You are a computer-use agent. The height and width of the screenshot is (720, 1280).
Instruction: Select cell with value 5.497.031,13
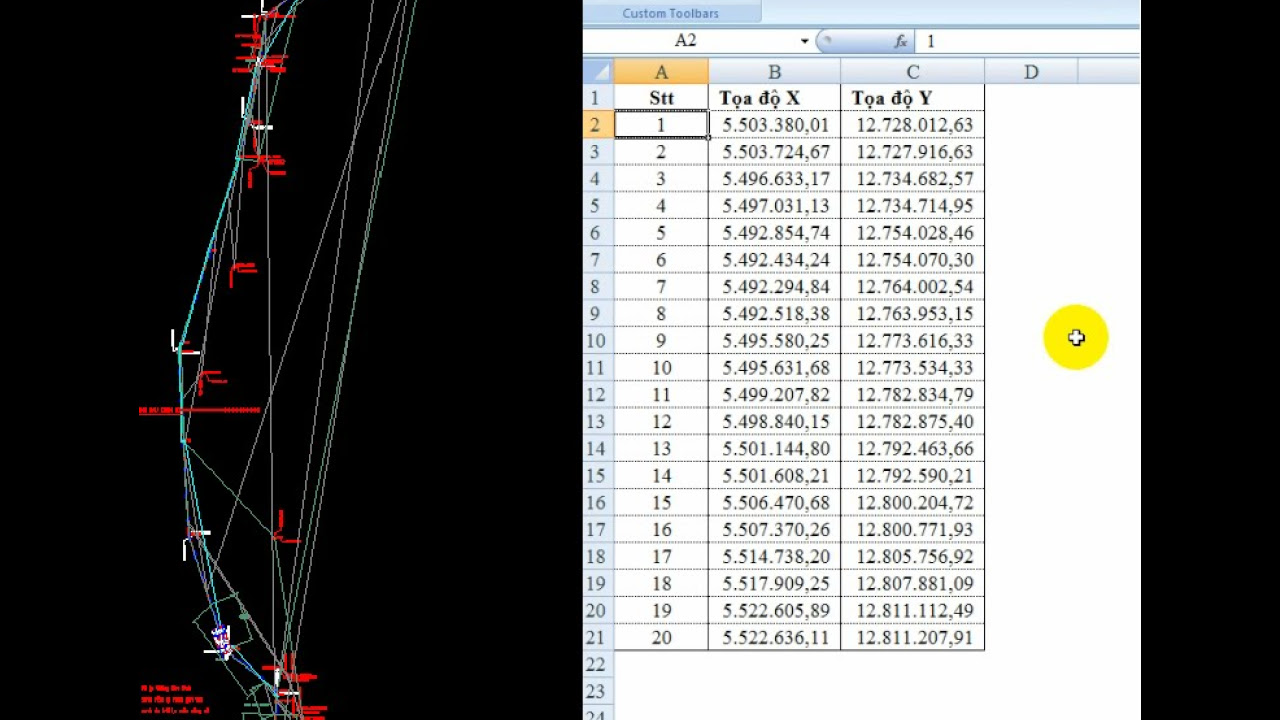coord(774,206)
